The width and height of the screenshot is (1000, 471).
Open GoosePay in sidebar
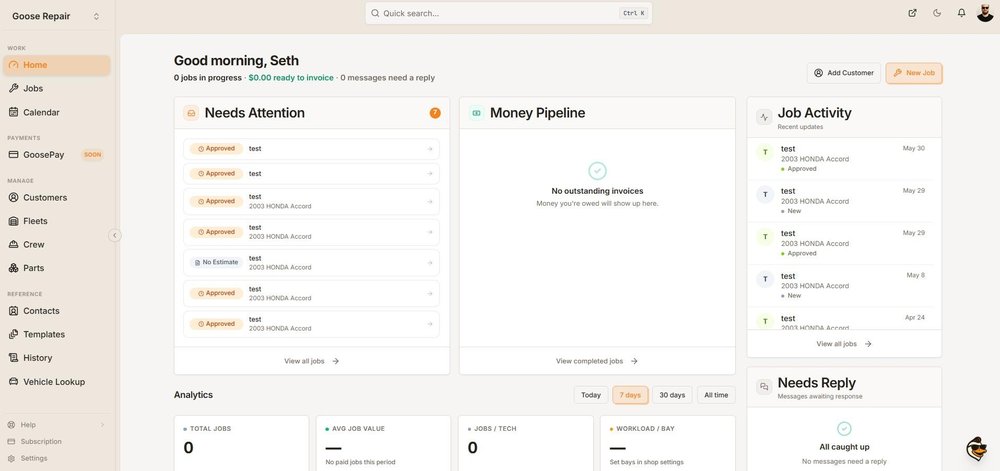point(57,154)
